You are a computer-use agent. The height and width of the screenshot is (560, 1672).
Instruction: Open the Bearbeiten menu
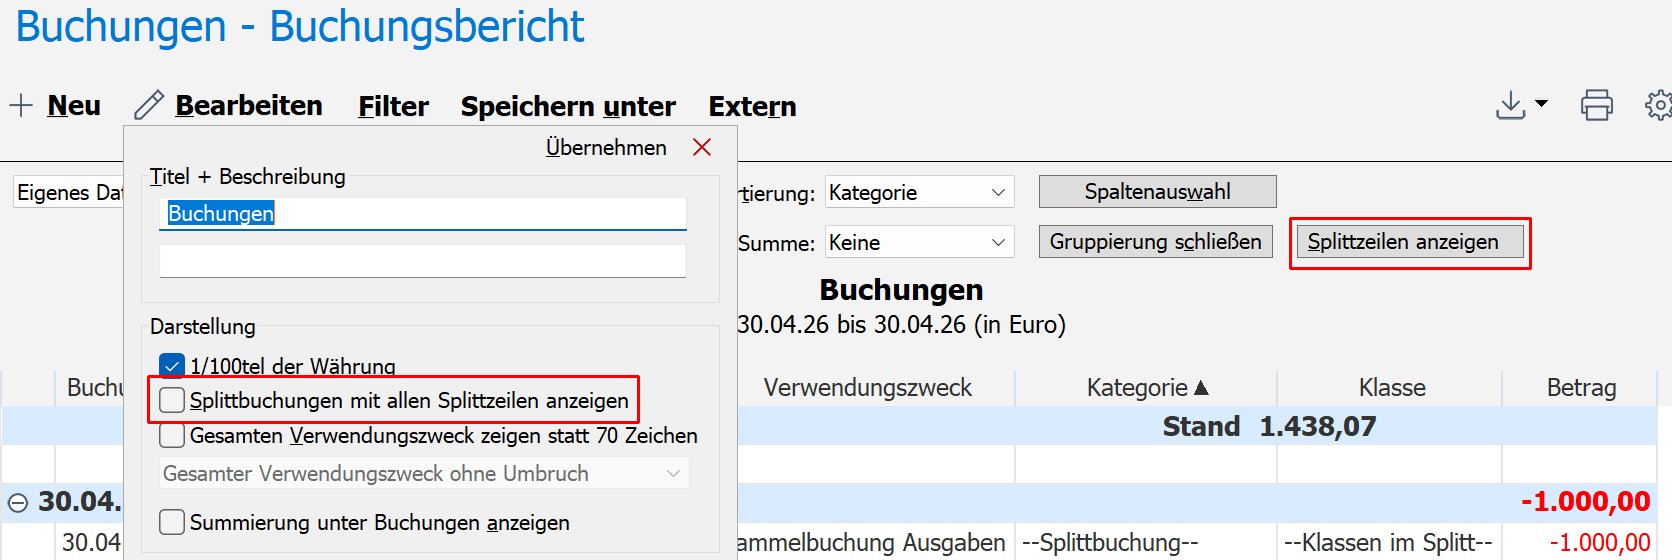tap(249, 105)
